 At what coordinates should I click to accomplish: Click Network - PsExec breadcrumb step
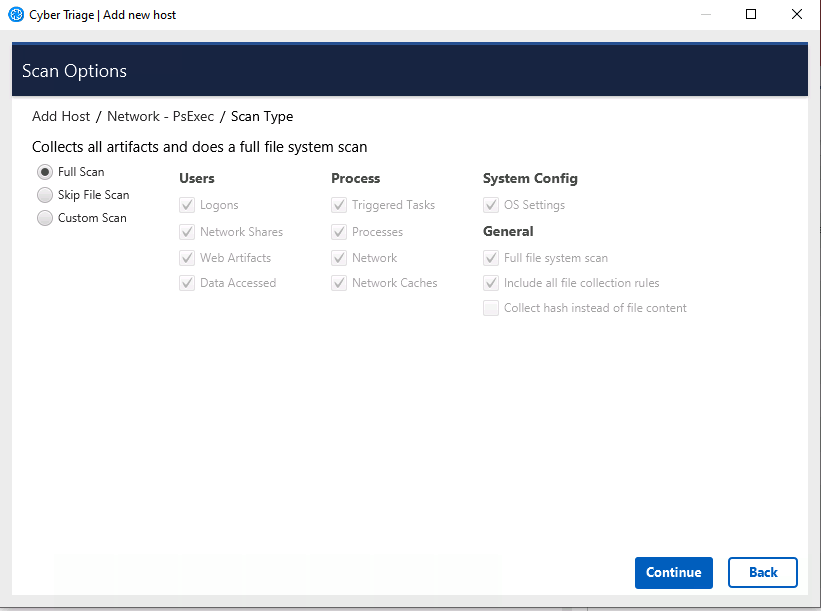[160, 117]
